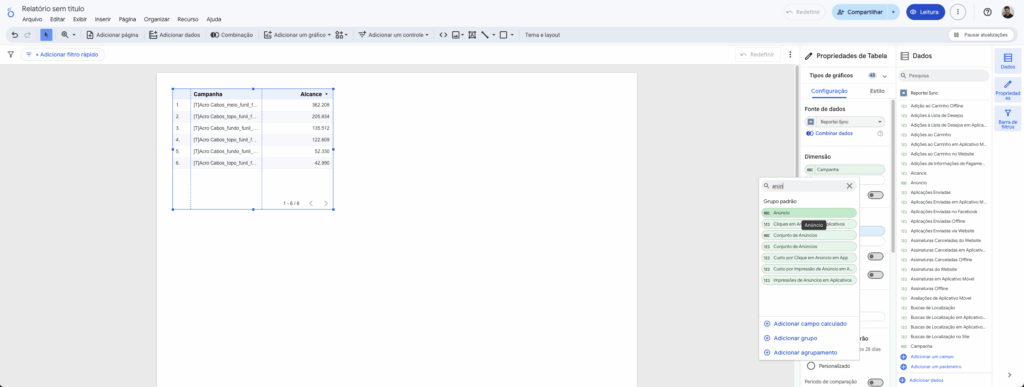Click the insert text box icon

pyautogui.click(x=472, y=35)
